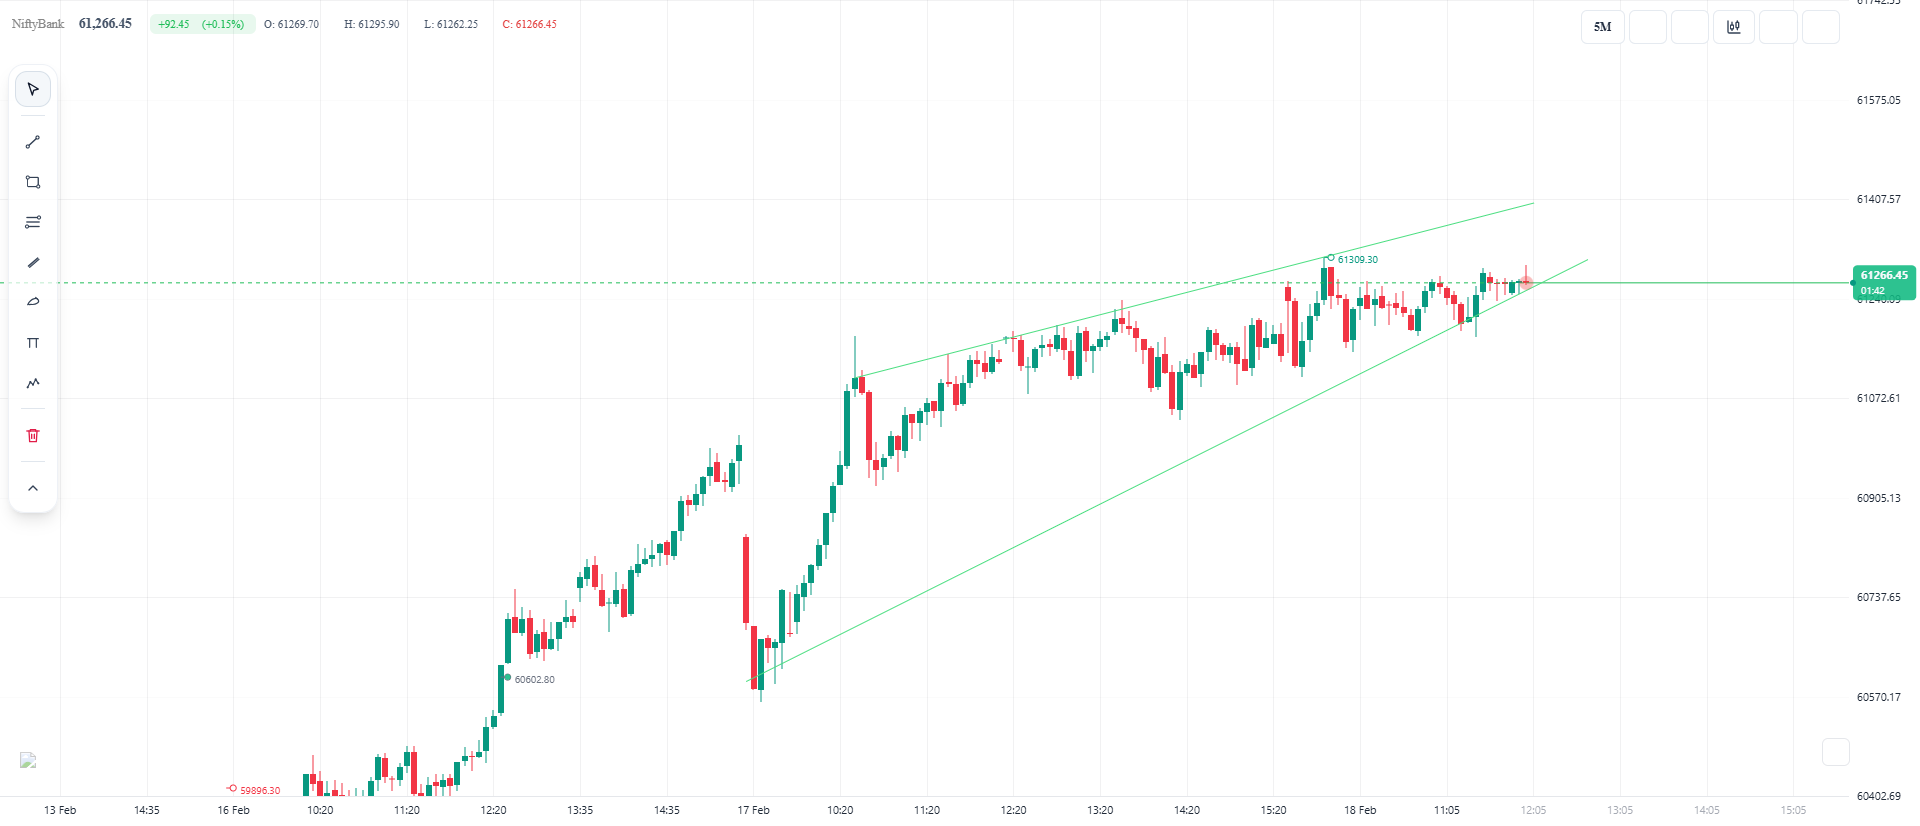Open the candlestick chart type selector
The width and height of the screenshot is (1920, 826).
pyautogui.click(x=1733, y=27)
